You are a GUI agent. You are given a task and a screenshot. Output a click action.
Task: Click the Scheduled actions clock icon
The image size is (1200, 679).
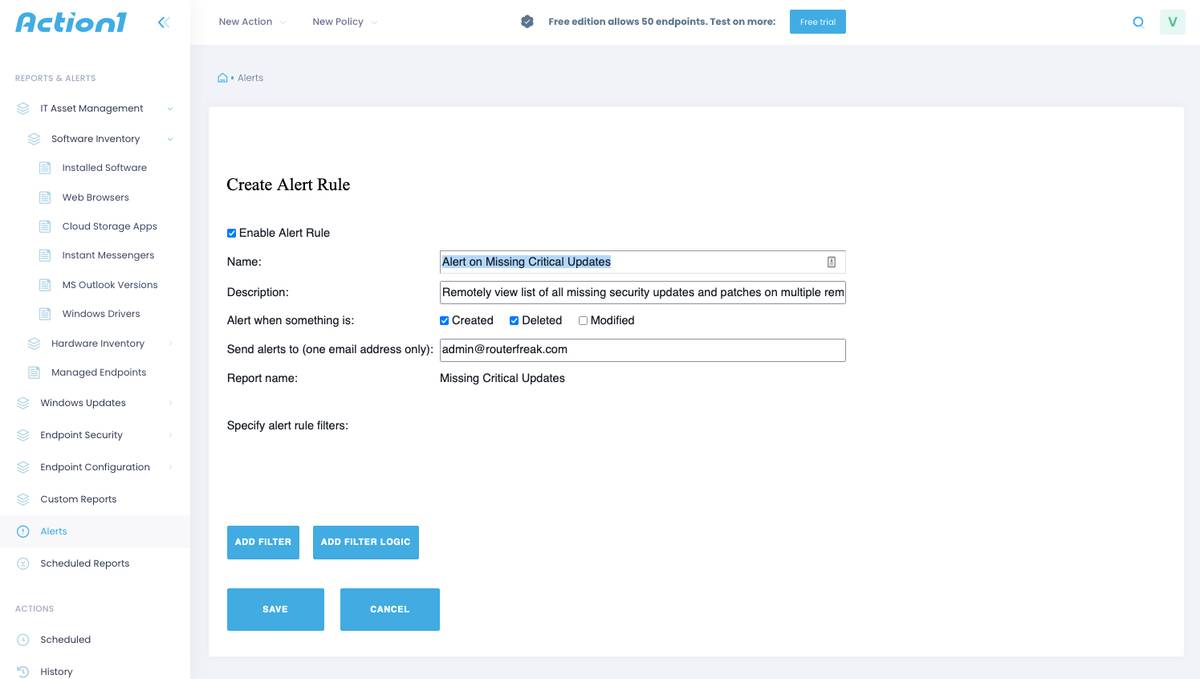23,639
